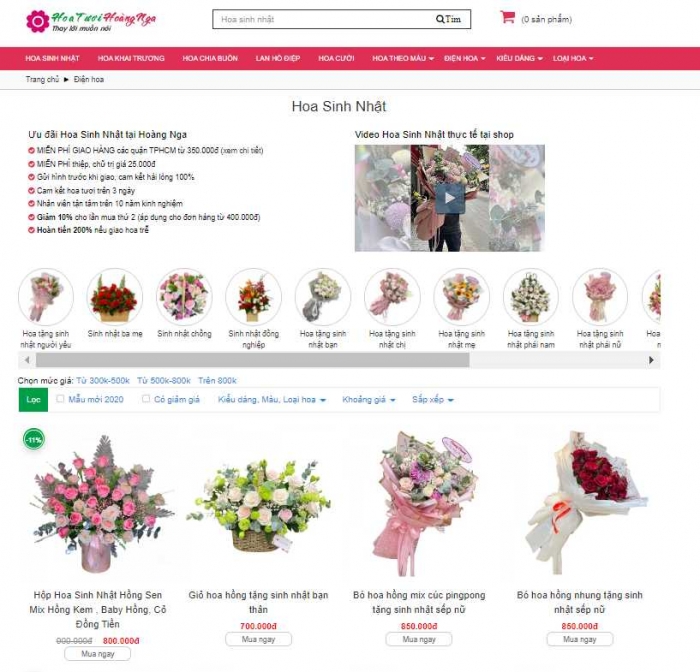
Task: Expand Kiểu dáng, Màu, Loại hoa dropdown
Action: (x=271, y=400)
